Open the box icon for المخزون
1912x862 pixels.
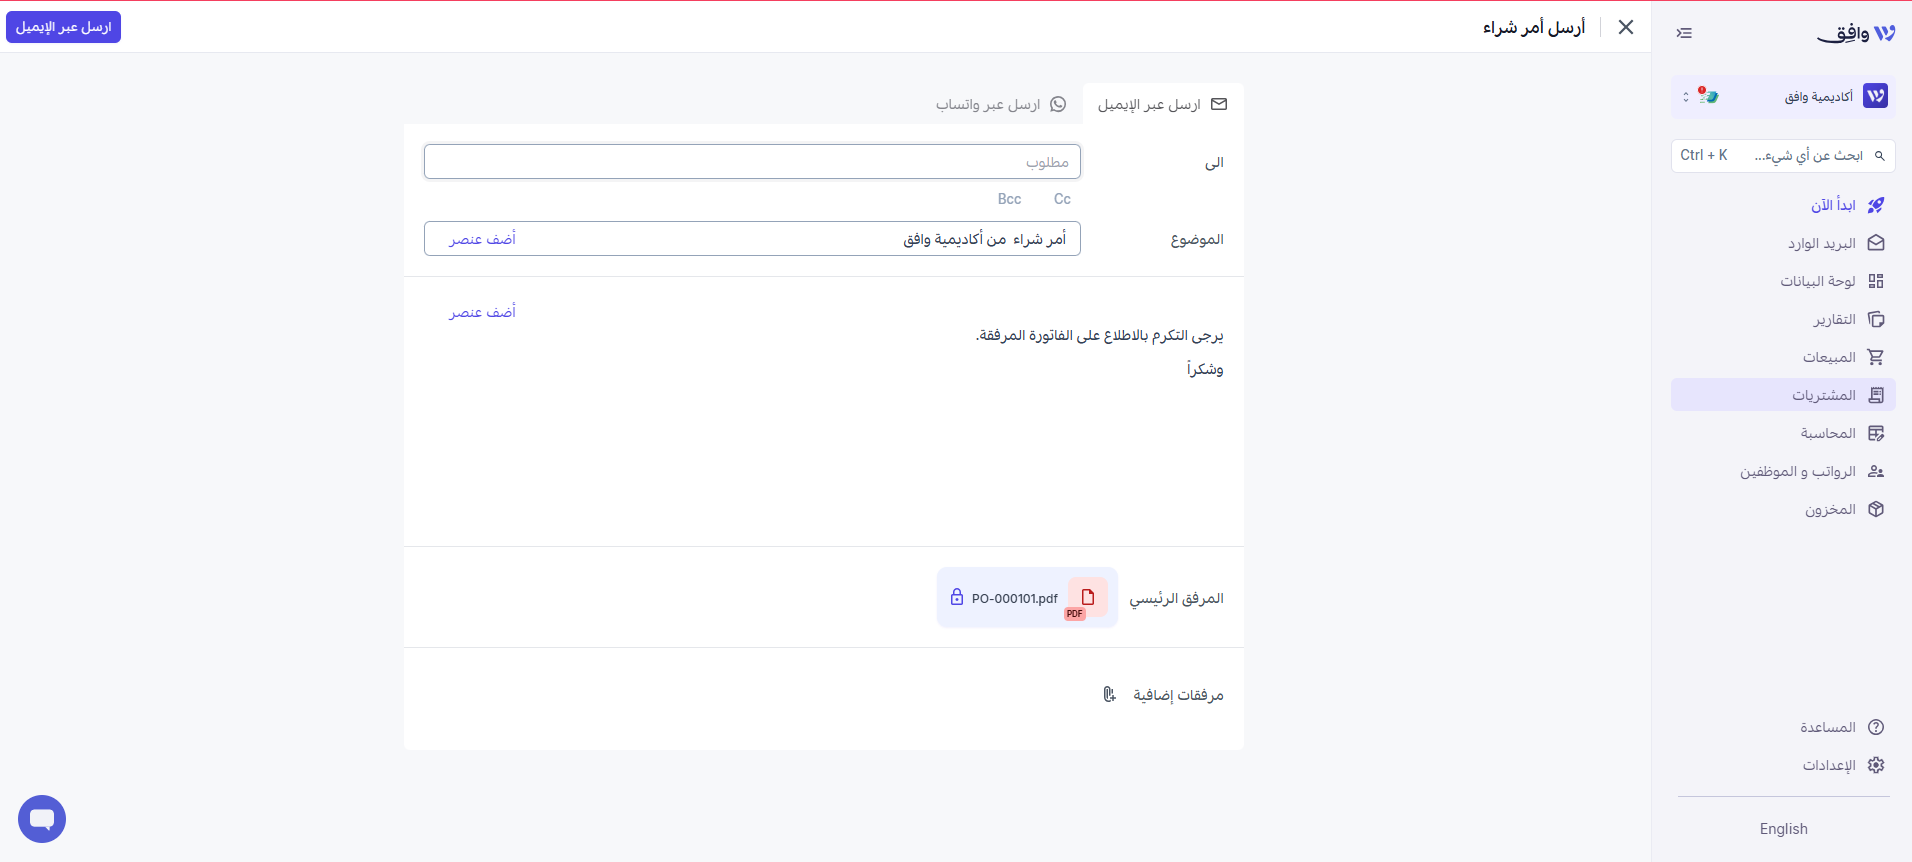click(1876, 509)
